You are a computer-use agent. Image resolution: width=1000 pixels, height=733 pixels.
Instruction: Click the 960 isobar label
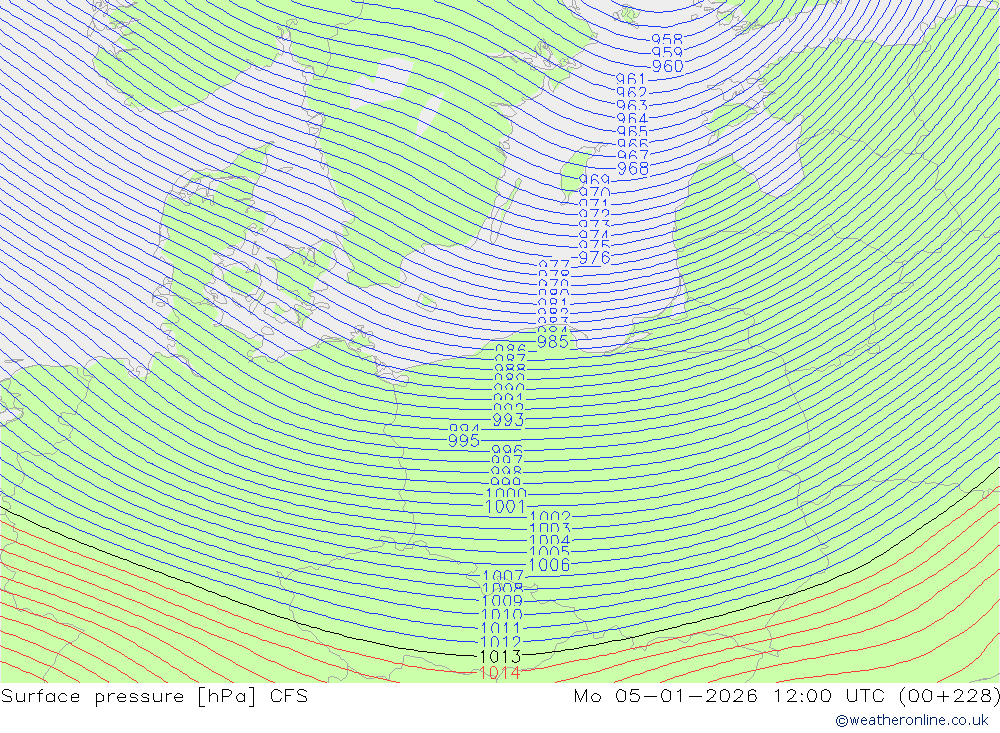[x=667, y=66]
